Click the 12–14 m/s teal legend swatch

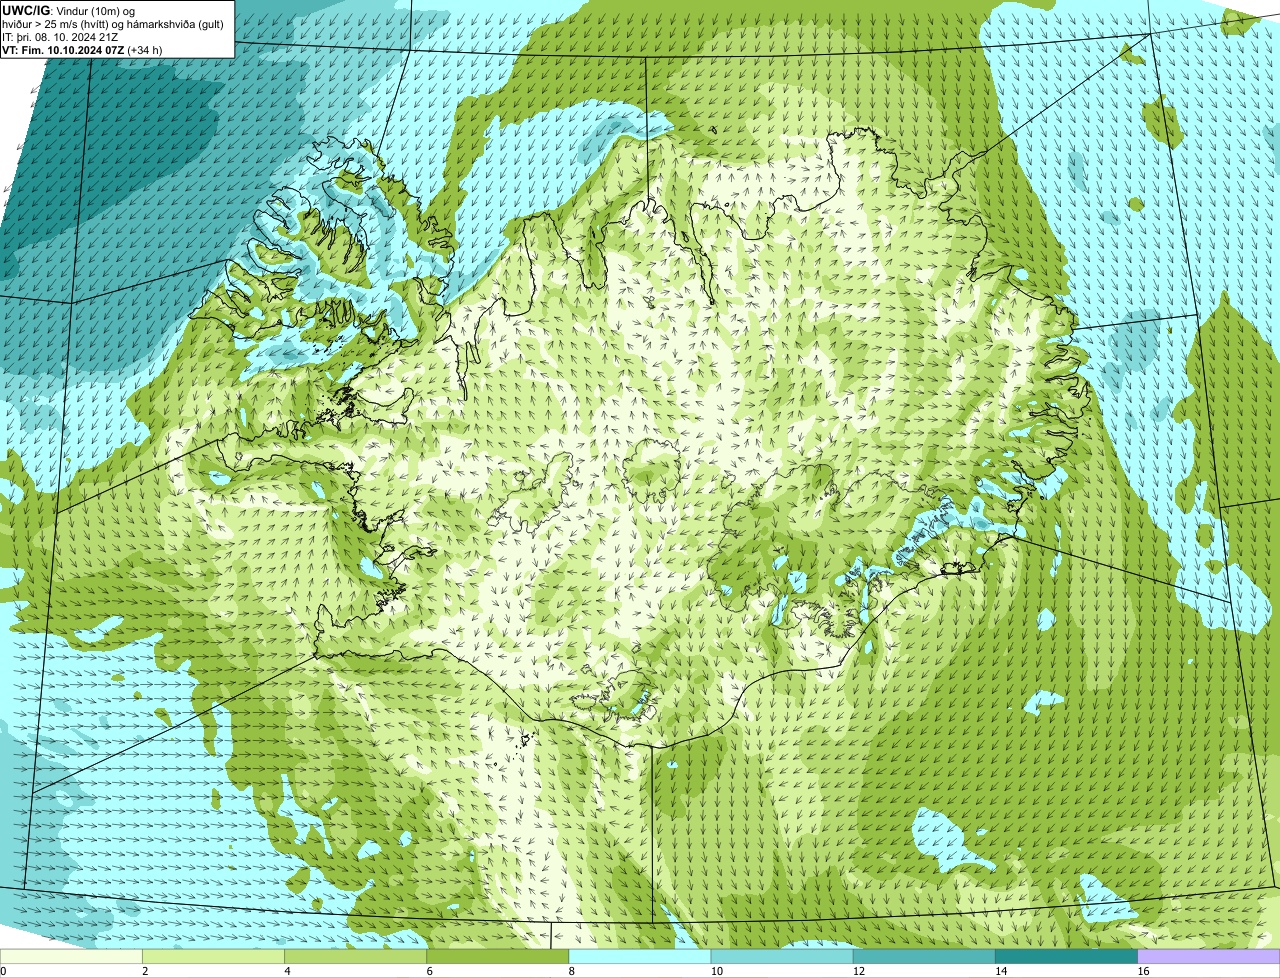click(x=924, y=956)
